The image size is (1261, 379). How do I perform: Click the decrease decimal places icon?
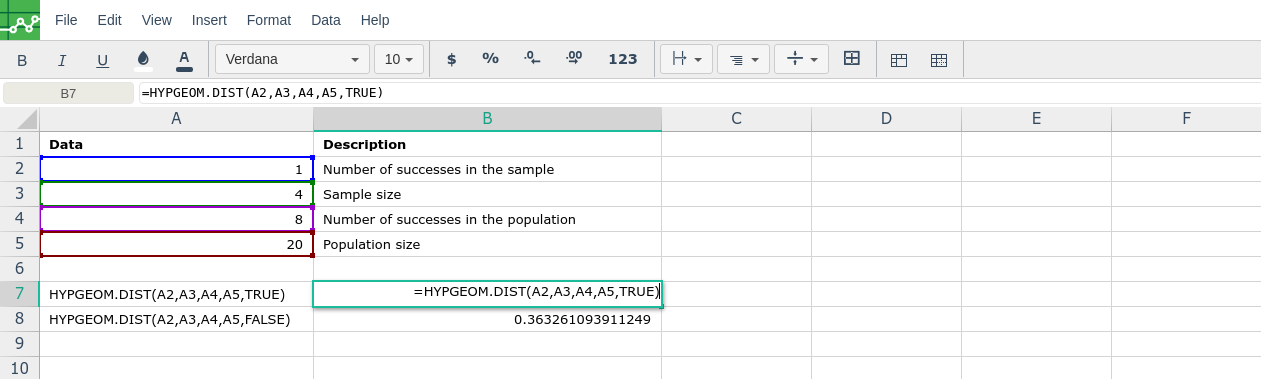[533, 59]
